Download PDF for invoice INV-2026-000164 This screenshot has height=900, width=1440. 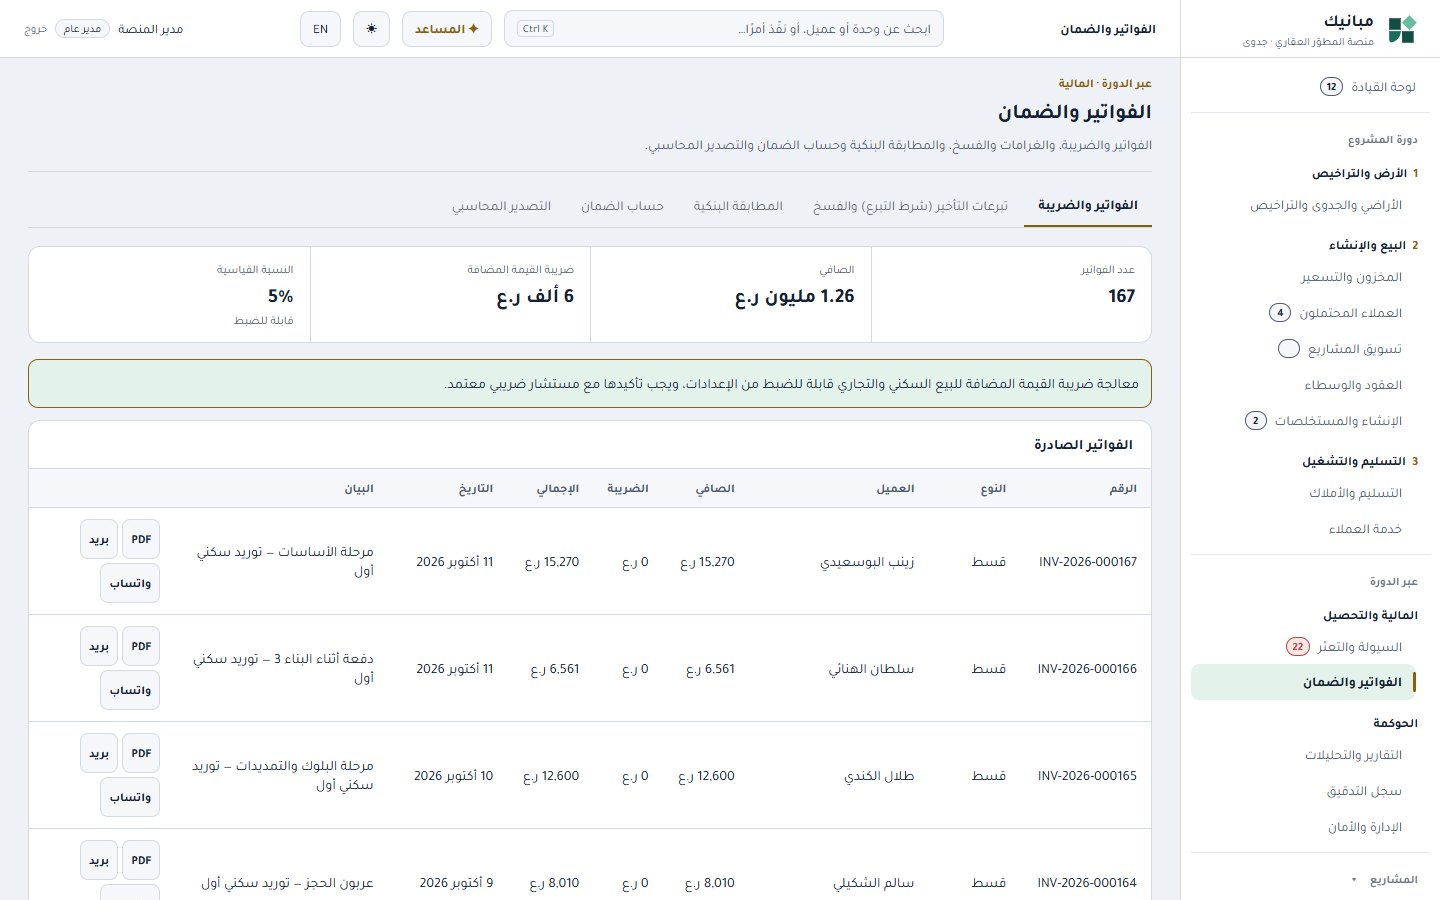(141, 860)
